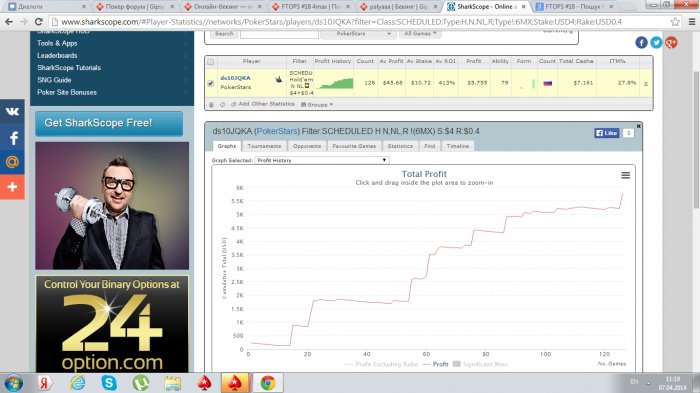Screen dimensions: 700x393
Task: Open the Windows Start button
Action: pos(13,383)
